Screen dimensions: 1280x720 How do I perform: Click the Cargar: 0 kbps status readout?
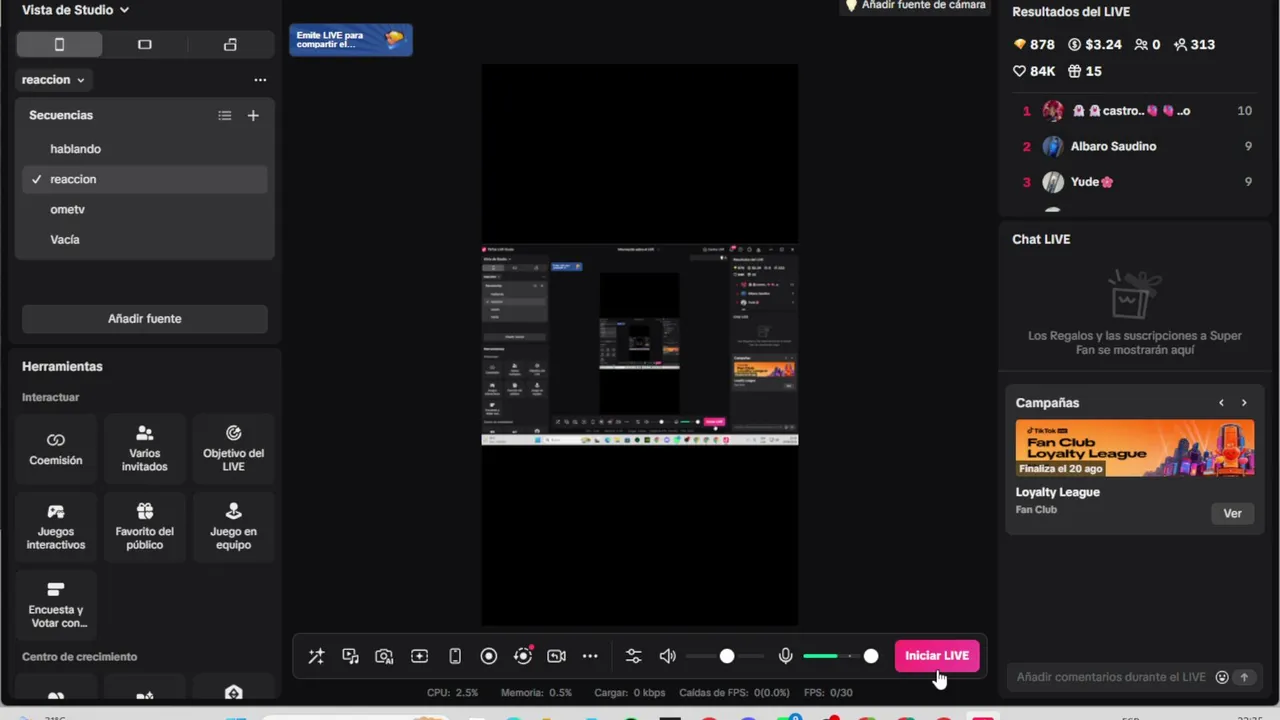(629, 693)
